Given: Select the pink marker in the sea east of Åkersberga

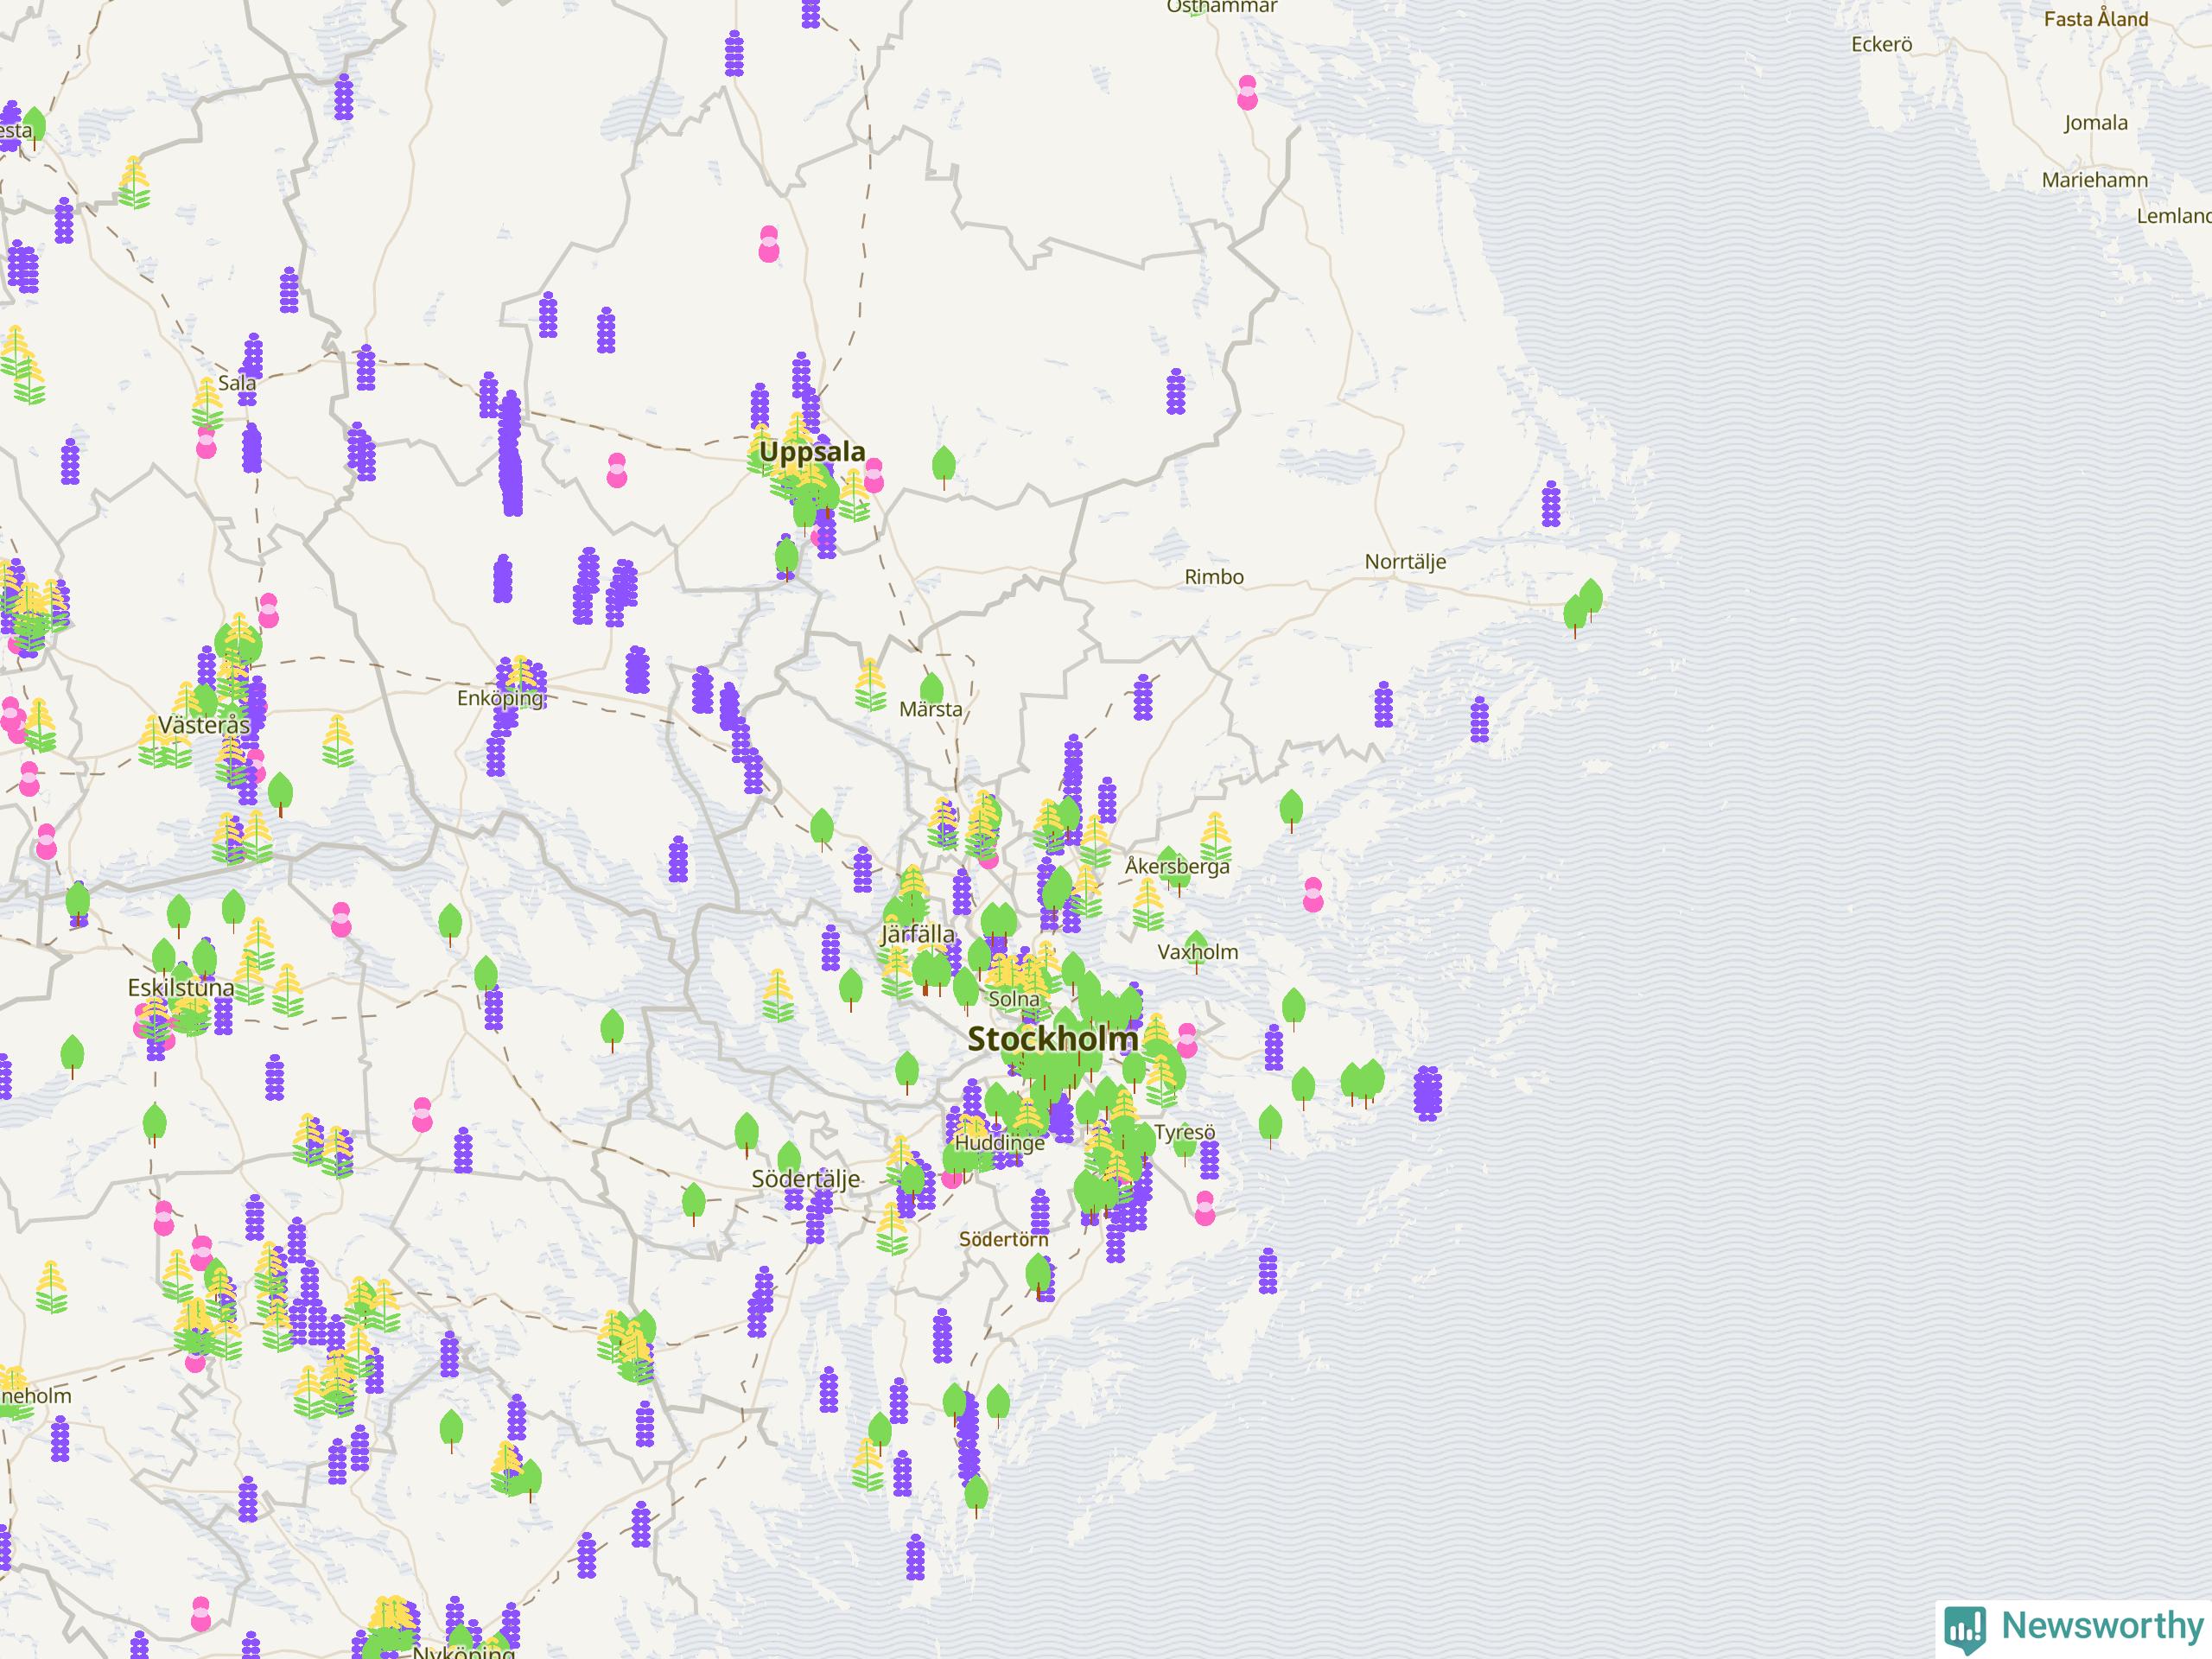Looking at the screenshot, I should (1312, 895).
